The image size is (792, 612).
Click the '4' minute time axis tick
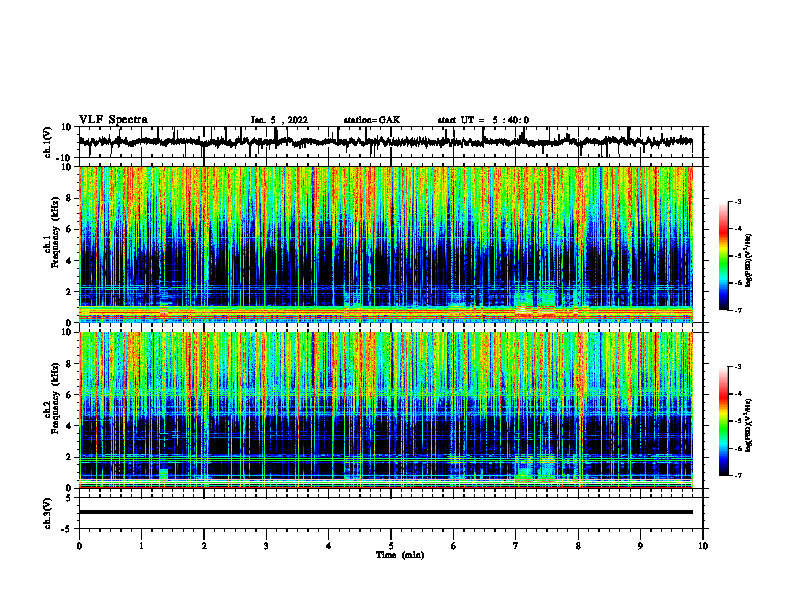click(329, 546)
